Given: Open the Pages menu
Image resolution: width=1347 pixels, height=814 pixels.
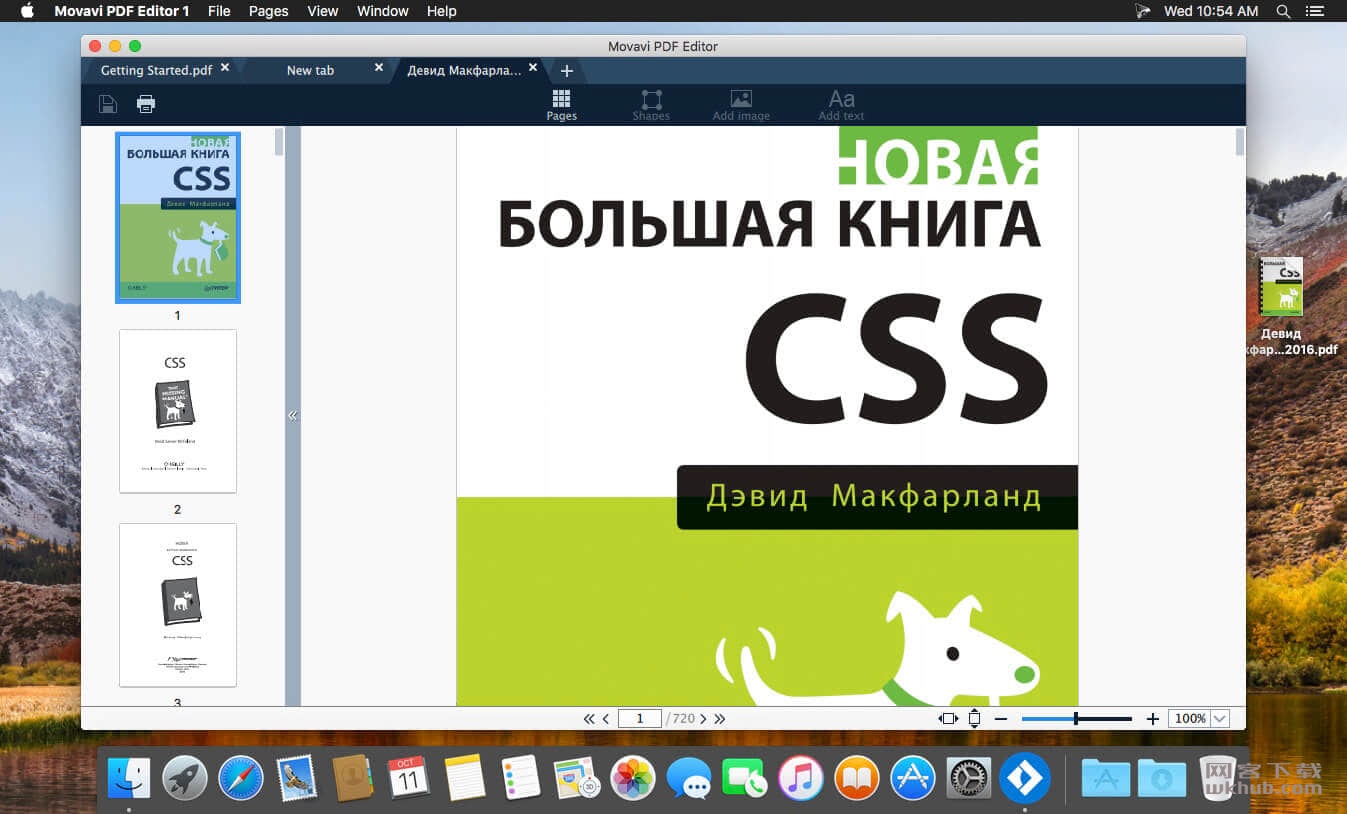Looking at the screenshot, I should (268, 11).
